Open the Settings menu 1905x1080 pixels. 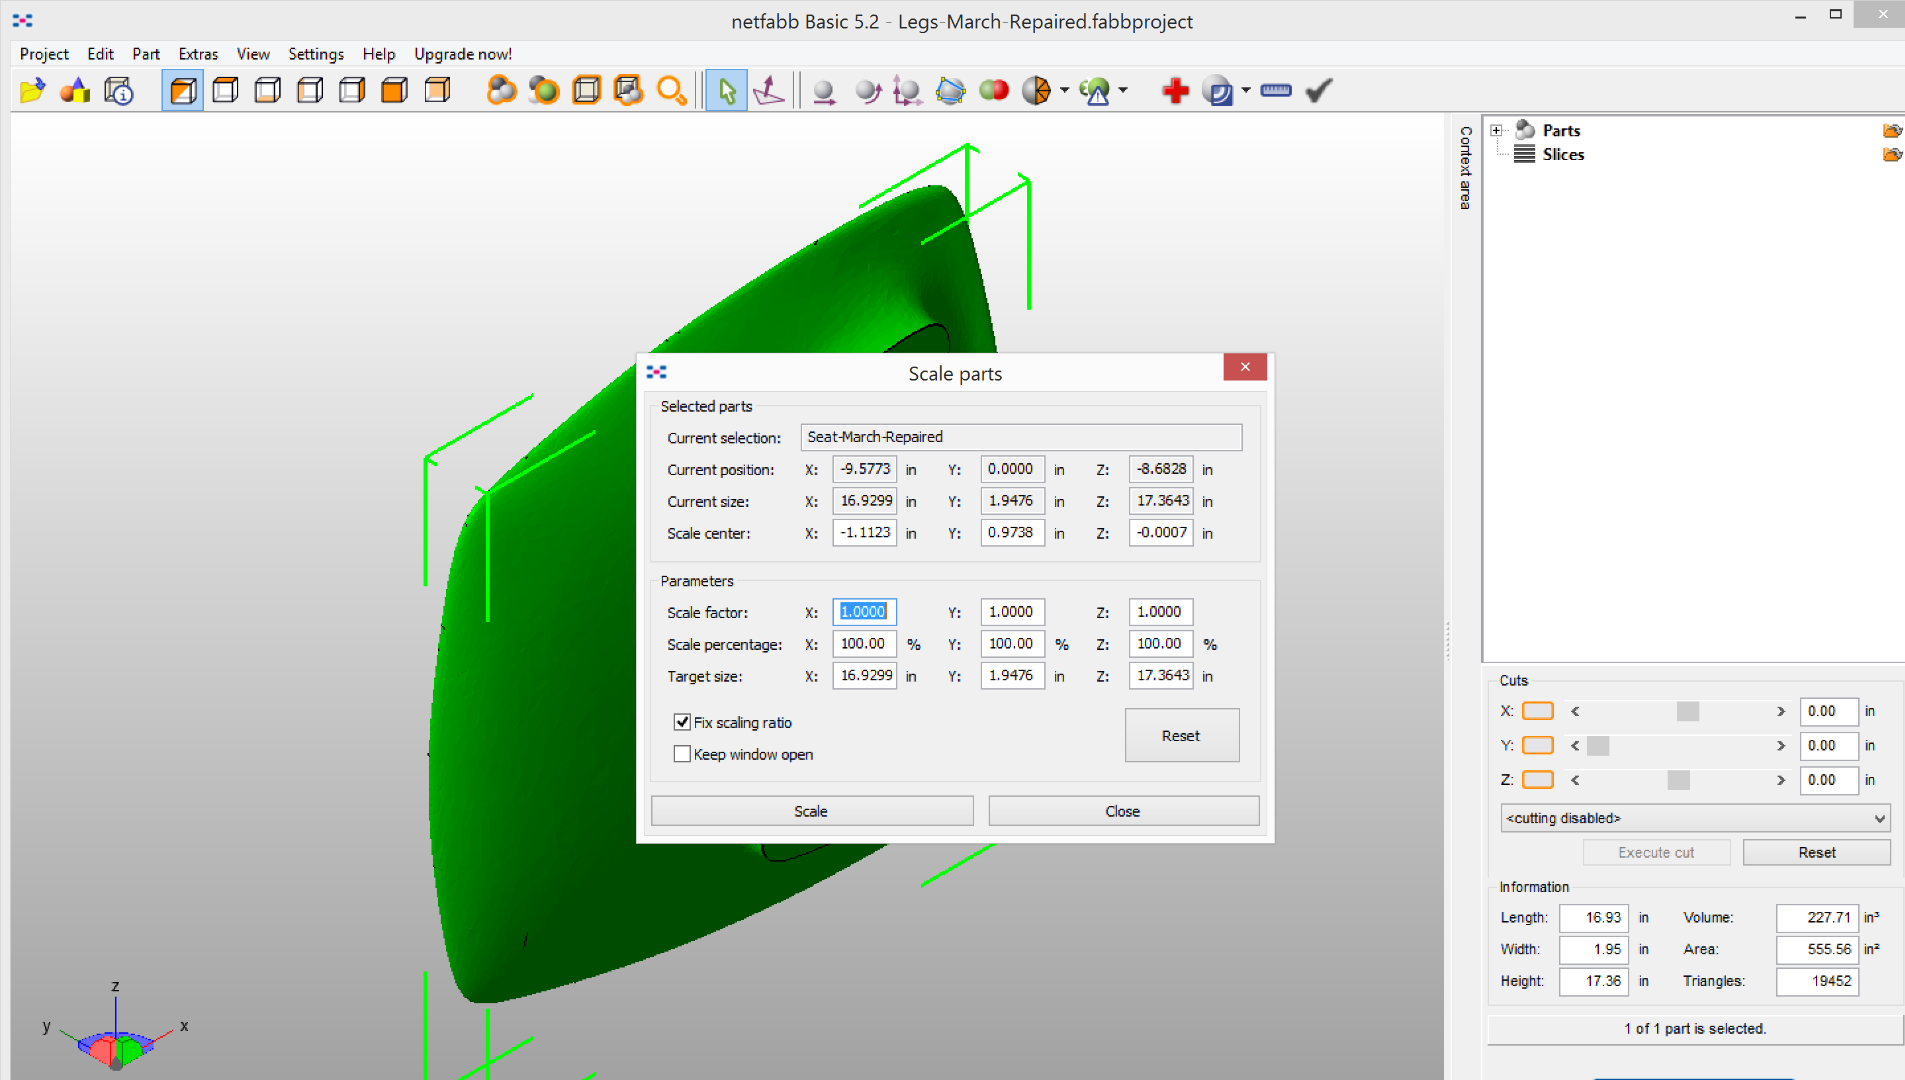[x=316, y=54]
